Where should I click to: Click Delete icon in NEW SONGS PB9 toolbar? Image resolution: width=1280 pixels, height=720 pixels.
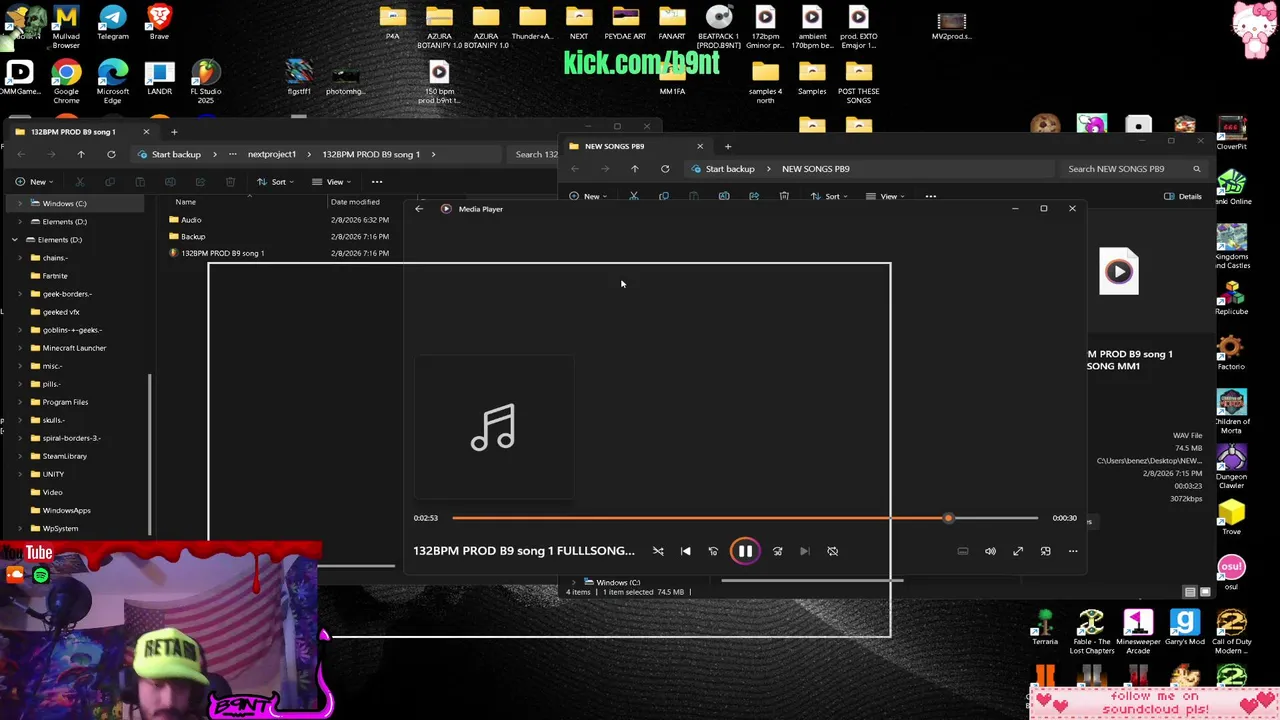(784, 196)
